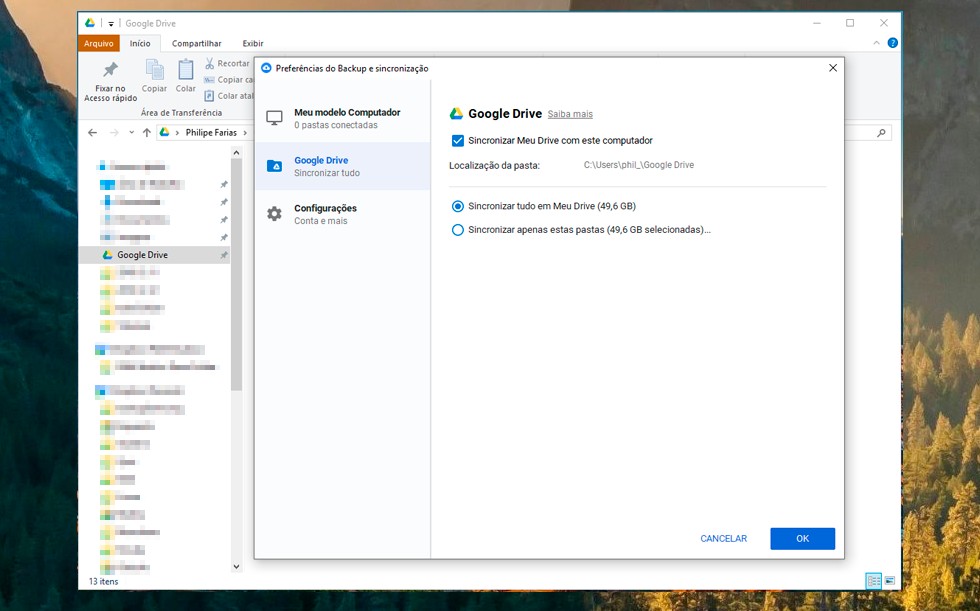Click the Copiar icon in the ribbon
Screen dimensions: 980x611
click(x=155, y=70)
